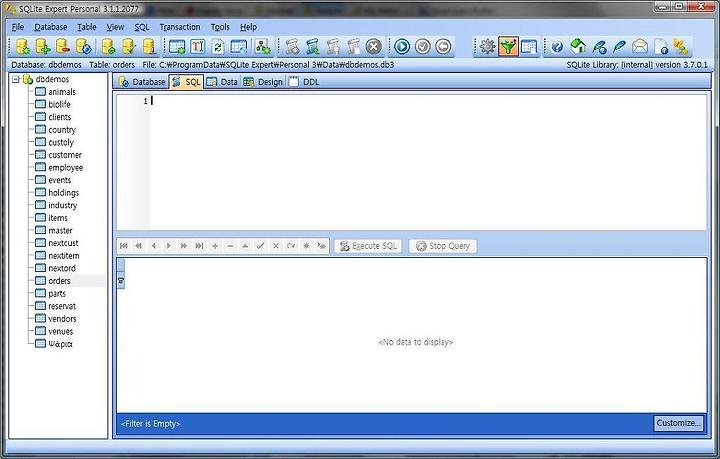Click the gray back-arrow rollback icon
Image resolution: width=720 pixels, height=459 pixels.
443,46
